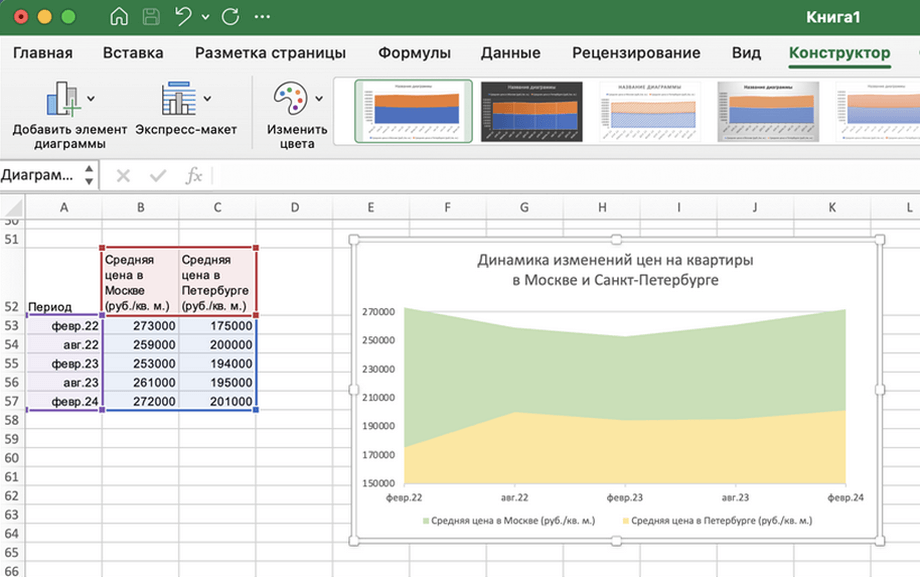Click the Период cell
This screenshot has height=577, width=920.
[64, 282]
